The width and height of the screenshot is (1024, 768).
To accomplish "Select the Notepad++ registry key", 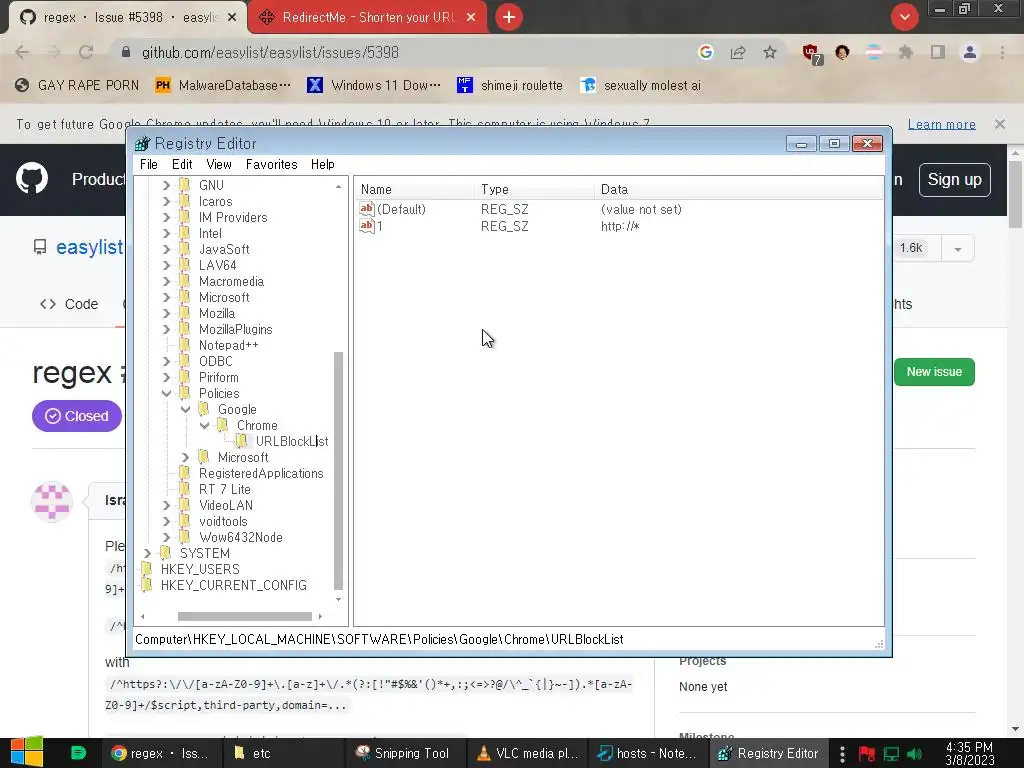I will click(228, 345).
